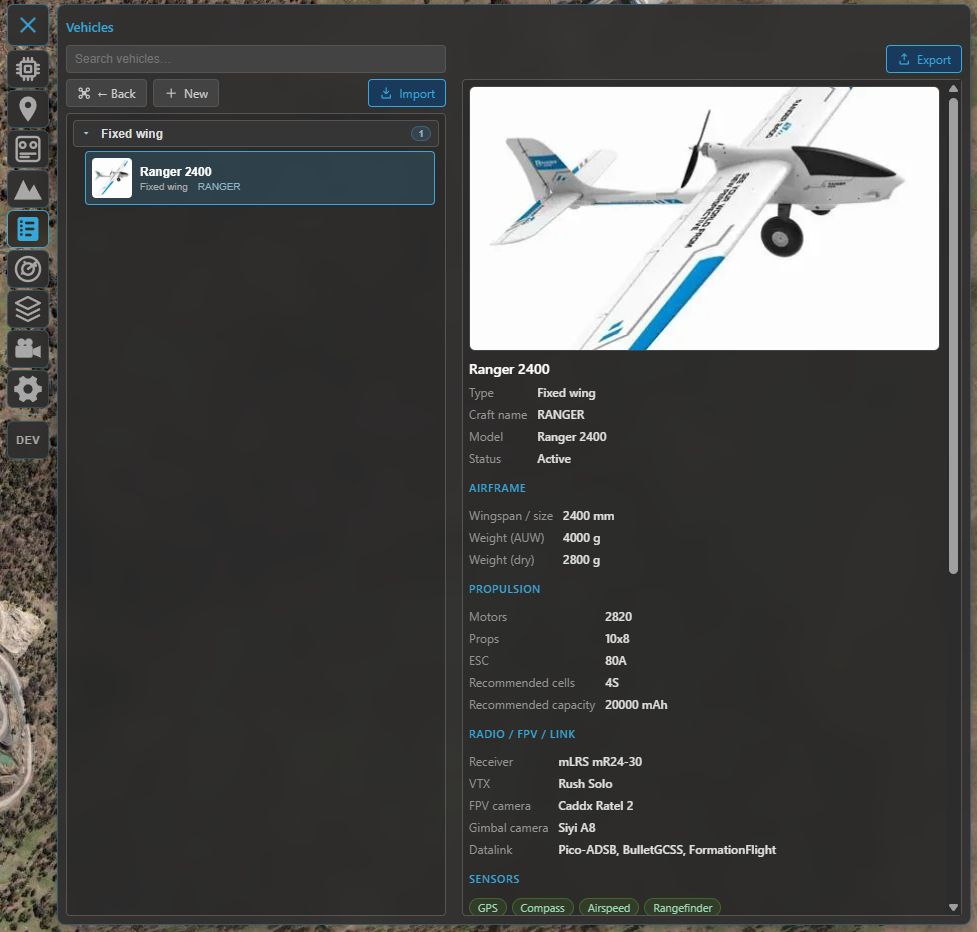The image size is (977, 932).
Task: Create a New vehicle
Action: pyautogui.click(x=186, y=93)
